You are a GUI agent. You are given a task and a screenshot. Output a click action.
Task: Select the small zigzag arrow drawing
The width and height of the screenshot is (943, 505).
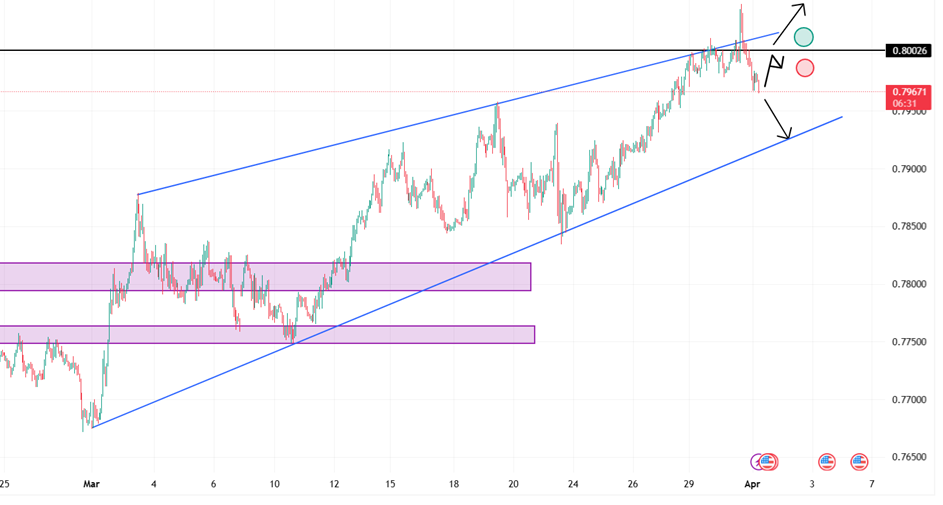(x=771, y=72)
